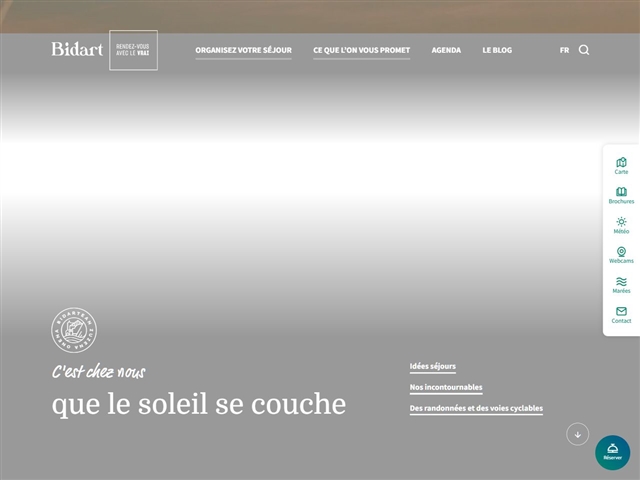Follow the Nos incontournables link
The image size is (640, 480).
446,387
